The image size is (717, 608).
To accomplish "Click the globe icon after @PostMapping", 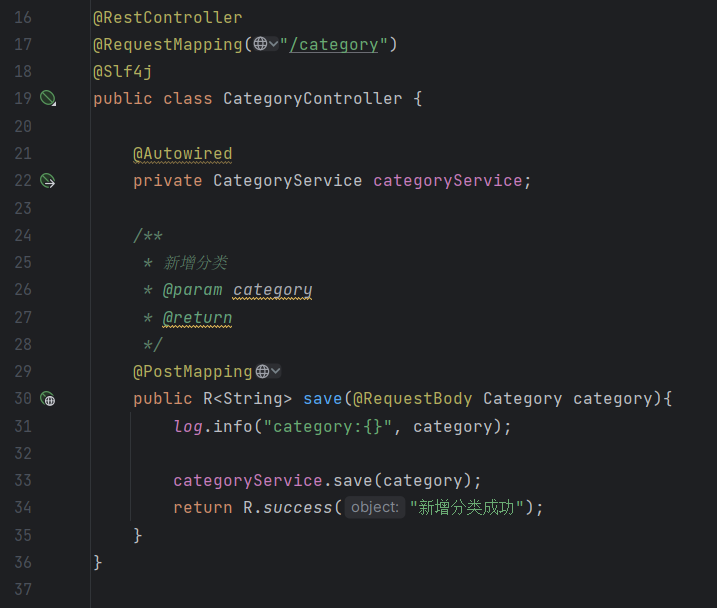I will [x=262, y=371].
